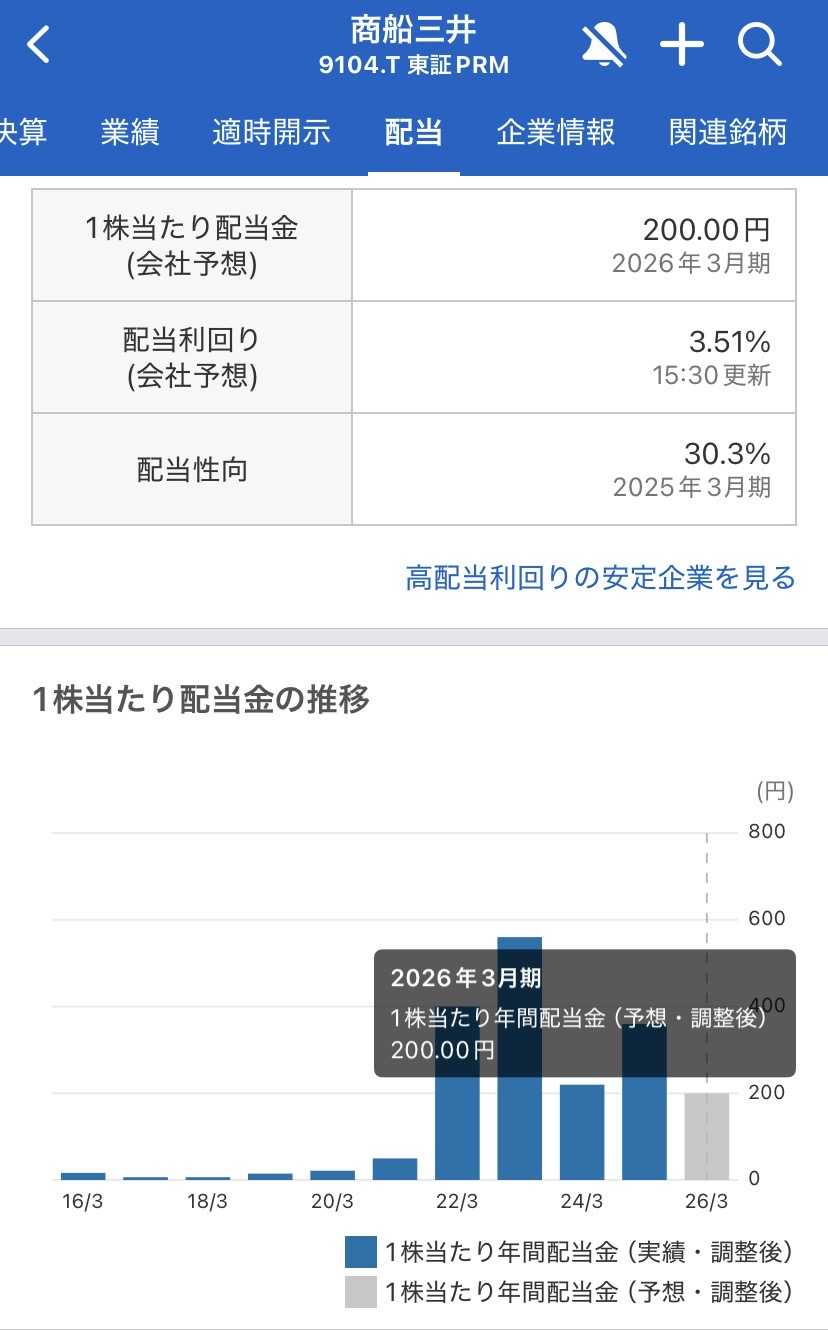Viewport: 828px width, 1330px height.
Task: Switch to the partially hidden 決算 tab
Action: pyautogui.click(x=22, y=132)
